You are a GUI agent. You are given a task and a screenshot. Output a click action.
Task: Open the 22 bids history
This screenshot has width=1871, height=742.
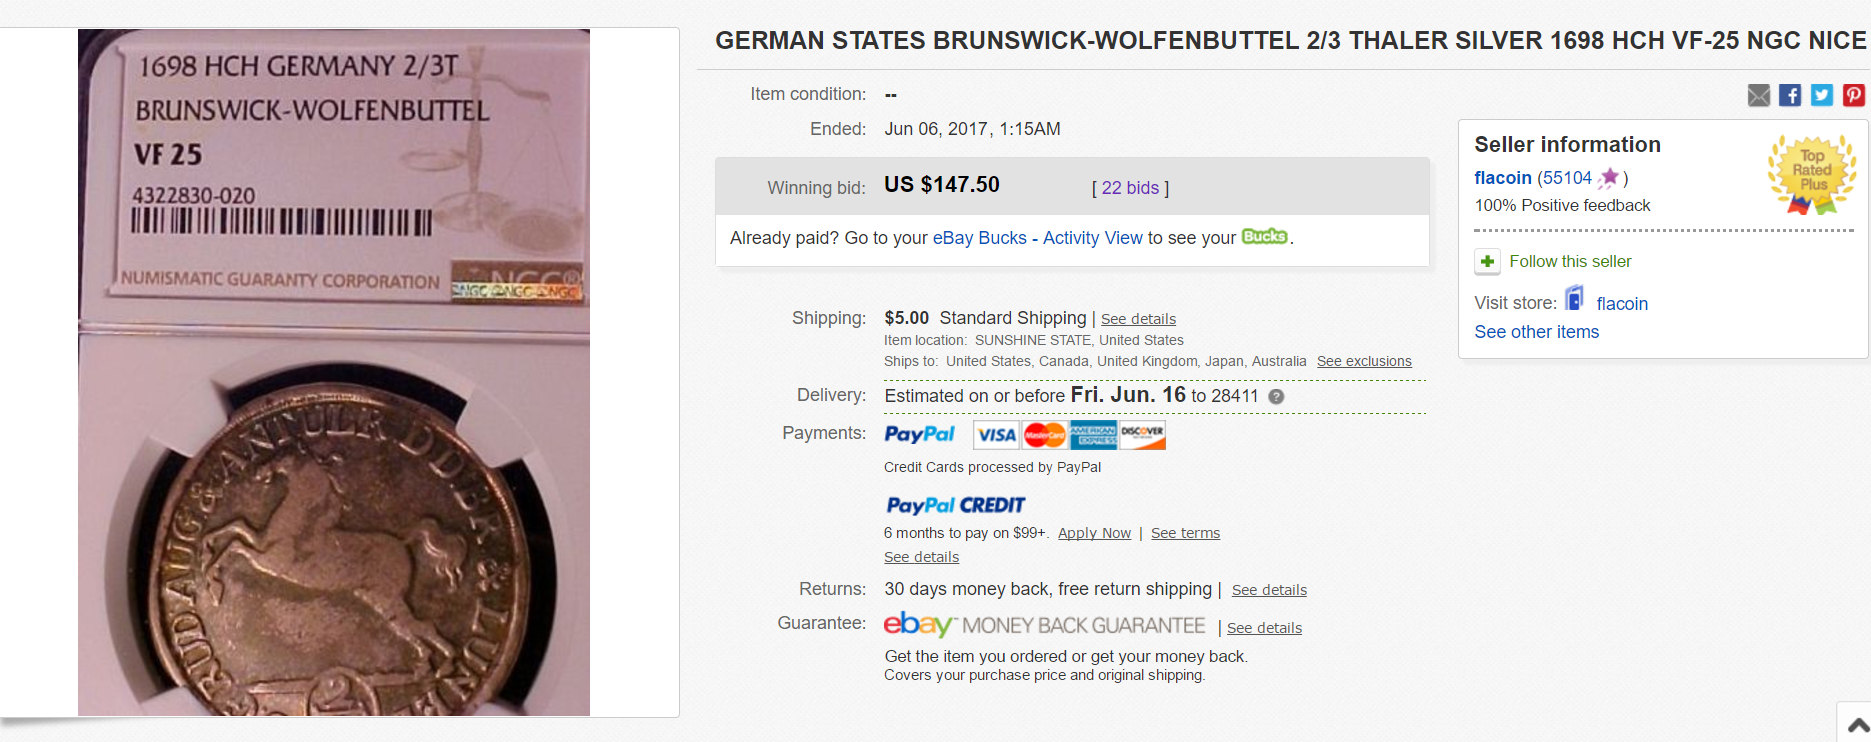click(1130, 188)
